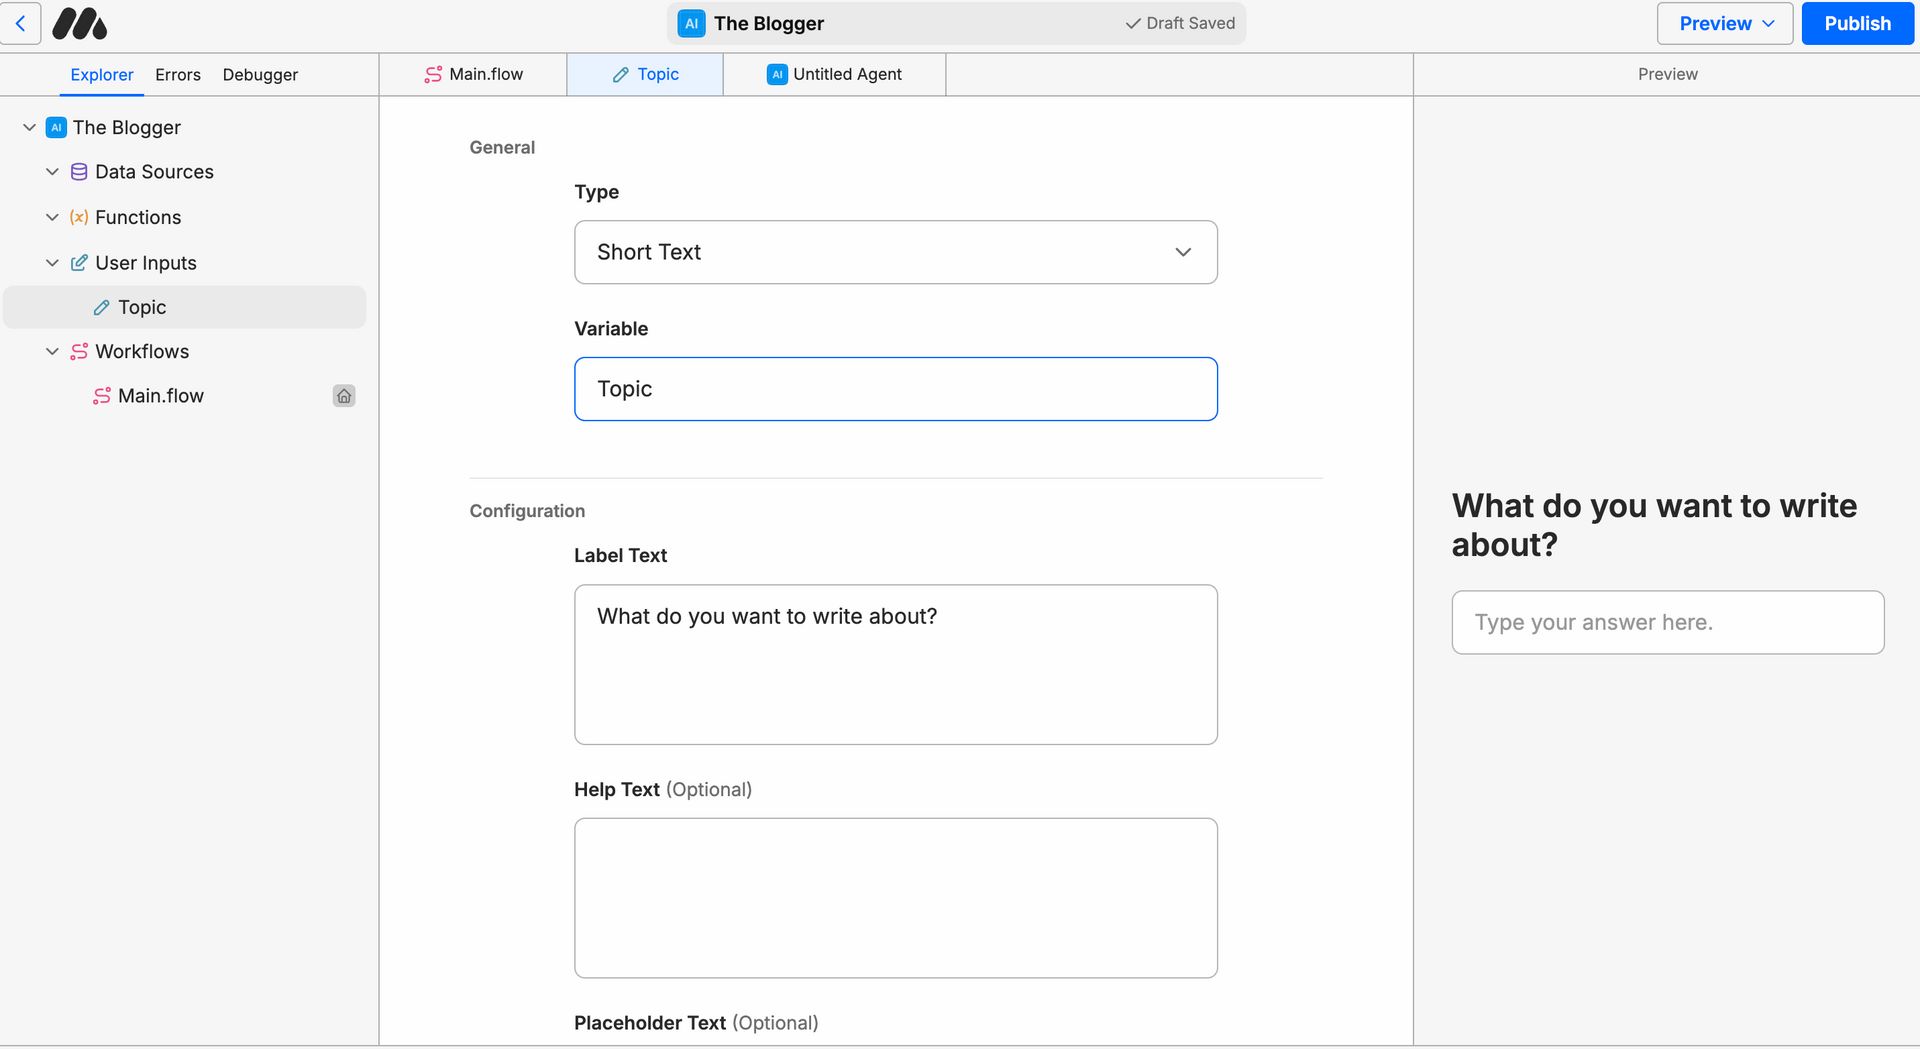Click the Label Text textarea
The height and width of the screenshot is (1049, 1920).
tap(896, 665)
